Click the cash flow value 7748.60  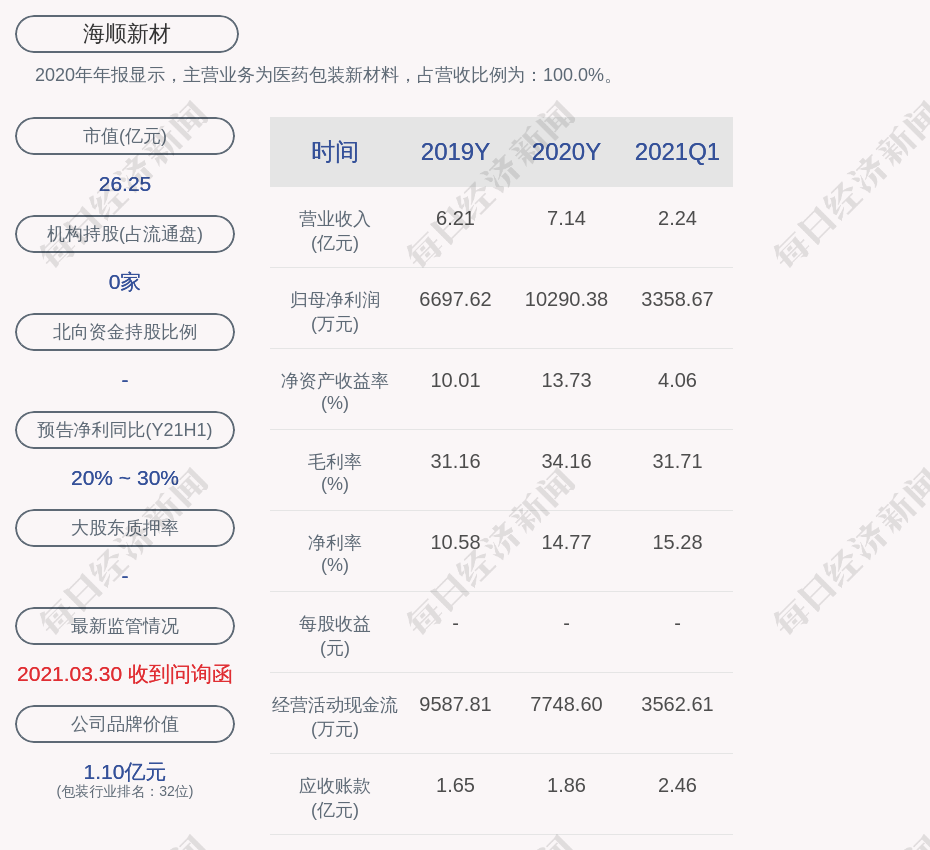click(x=566, y=705)
